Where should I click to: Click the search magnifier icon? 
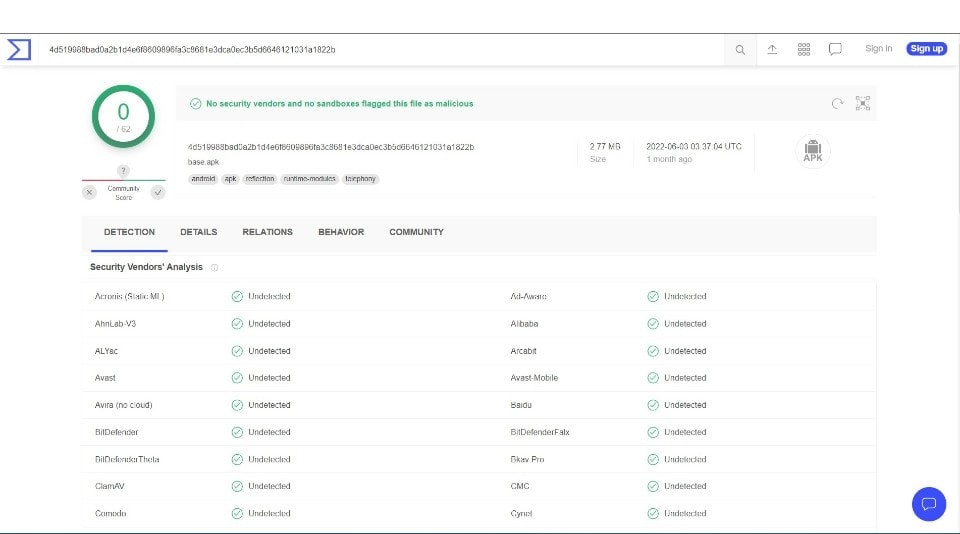tap(740, 49)
